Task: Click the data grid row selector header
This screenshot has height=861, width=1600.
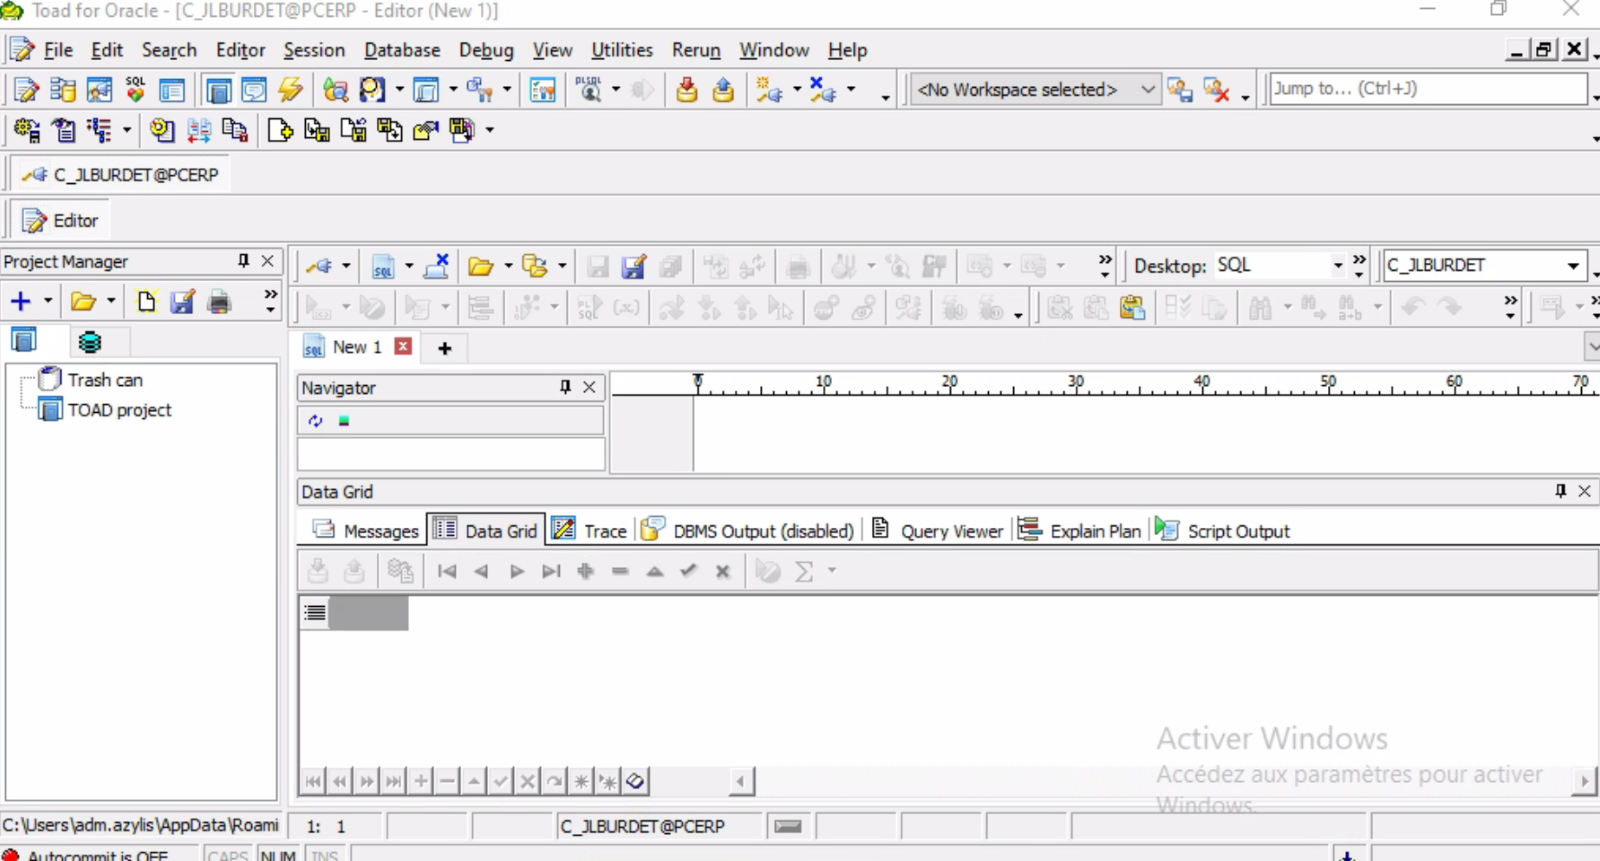Action: point(315,612)
